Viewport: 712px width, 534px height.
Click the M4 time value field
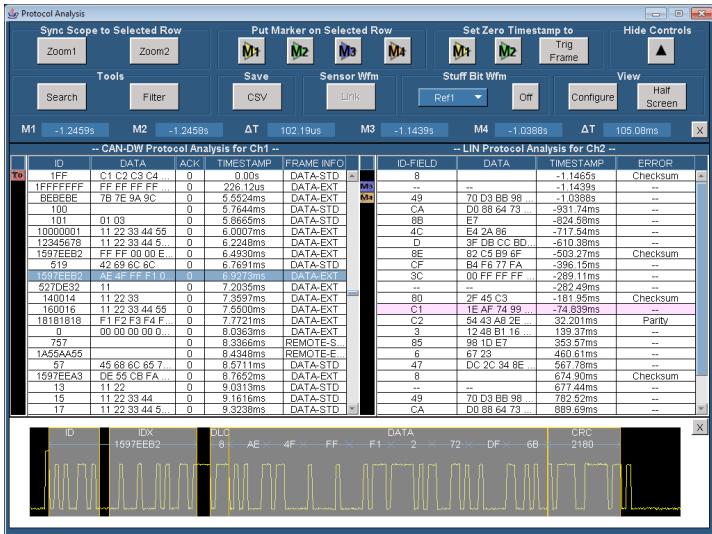pyautogui.click(x=528, y=130)
